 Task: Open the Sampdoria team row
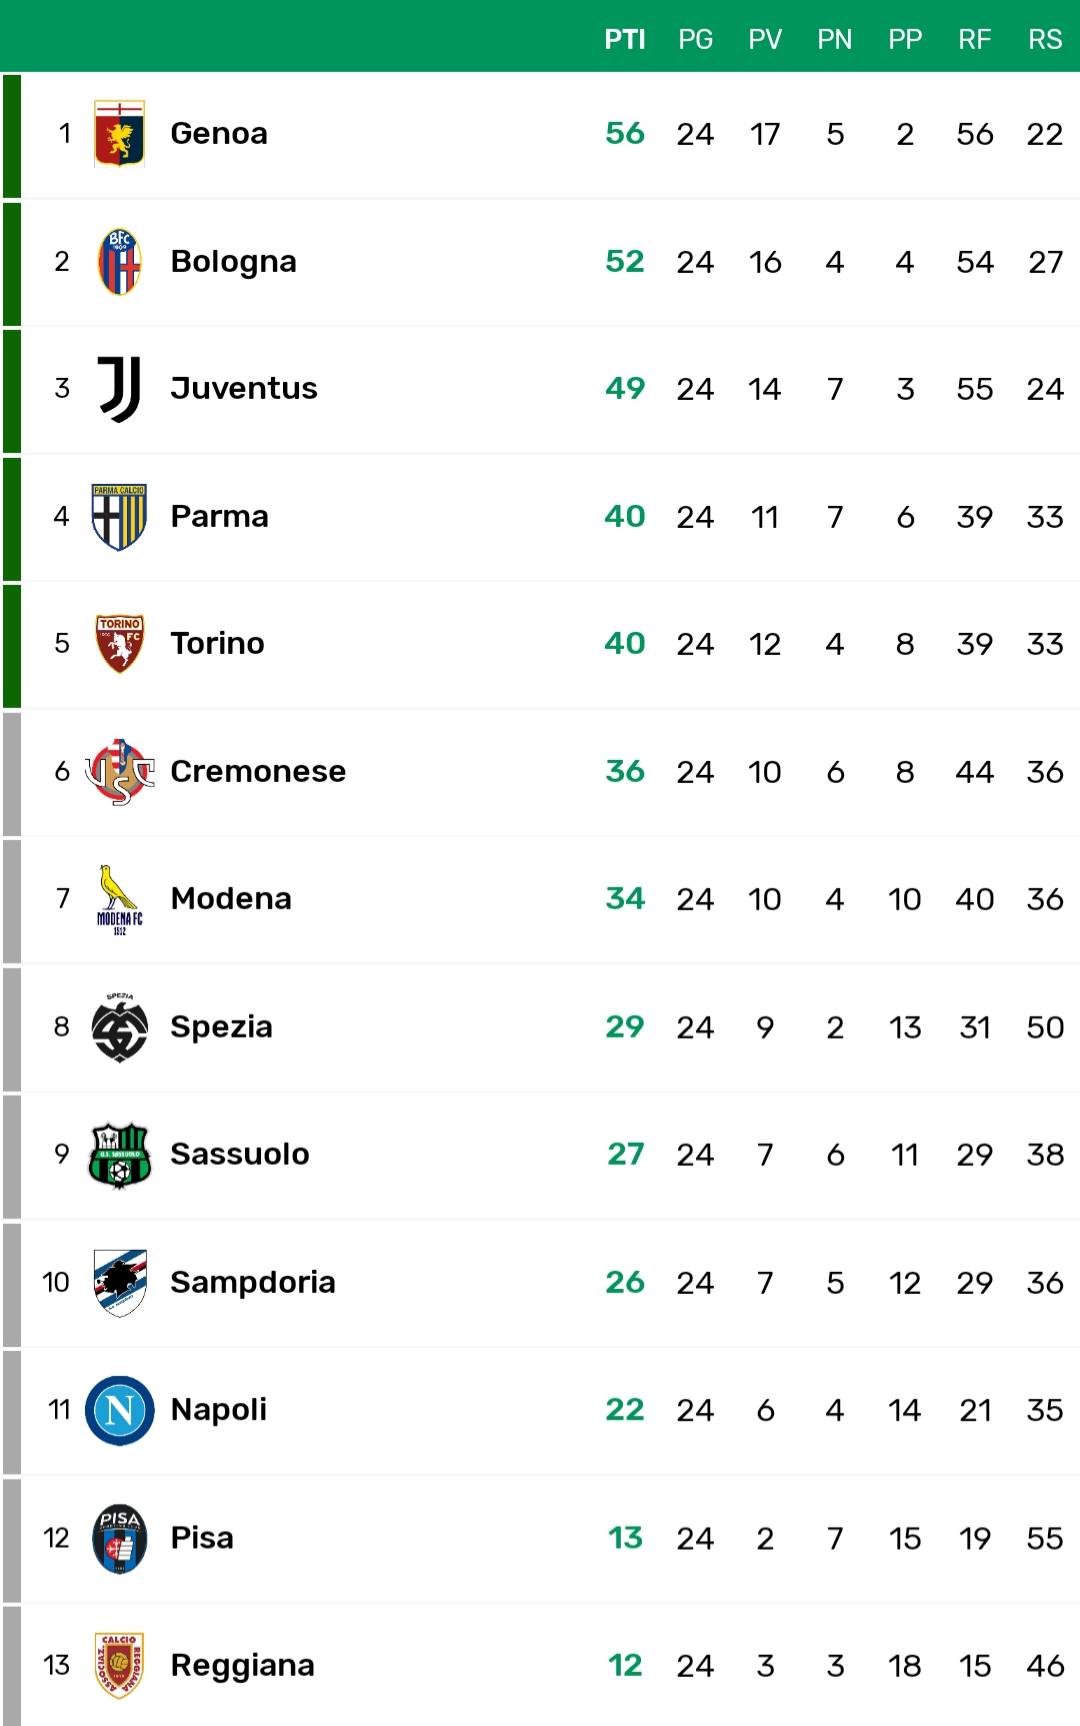coord(540,1283)
